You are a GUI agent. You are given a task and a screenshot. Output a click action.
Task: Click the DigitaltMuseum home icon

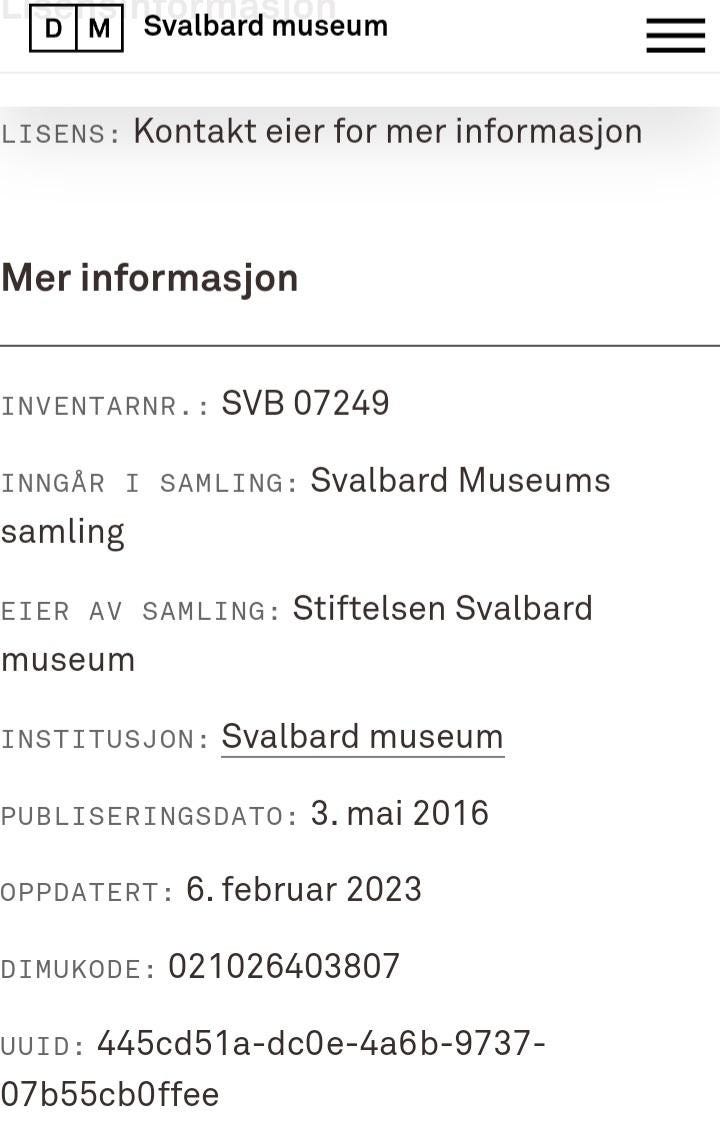(x=77, y=27)
